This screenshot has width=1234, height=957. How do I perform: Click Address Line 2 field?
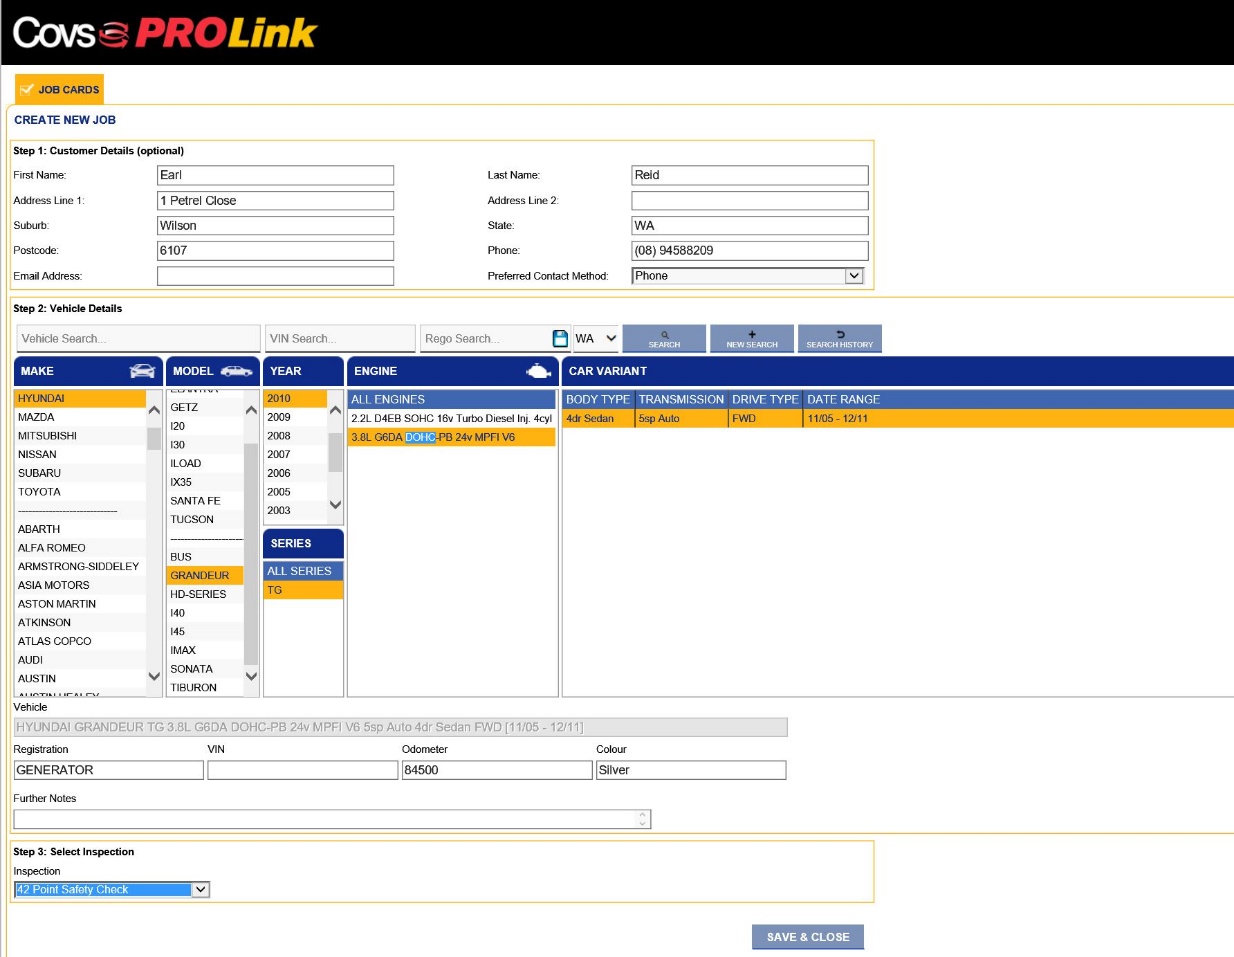click(x=750, y=200)
